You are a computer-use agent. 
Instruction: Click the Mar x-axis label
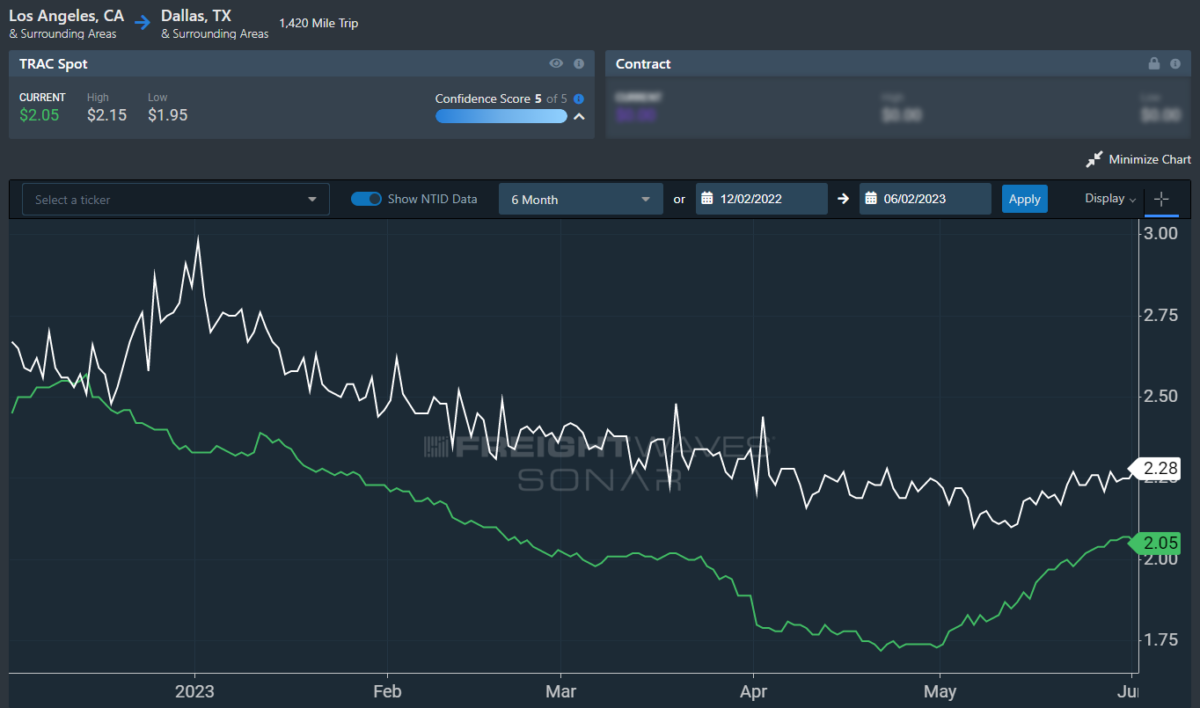(561, 691)
